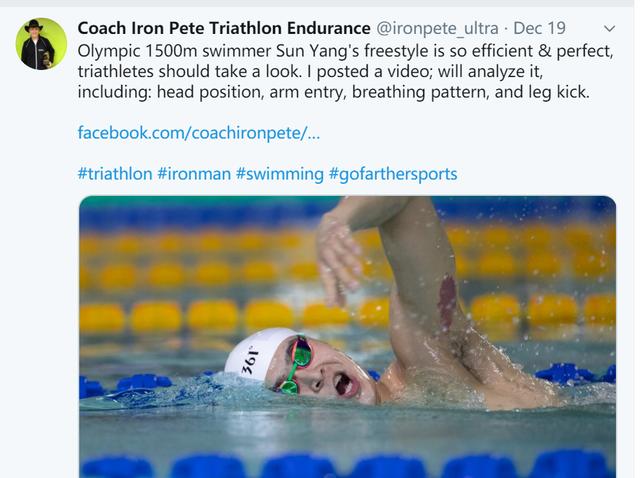Click the @ironpete_ultra handle
Viewport: 640px width, 478px height.
[437, 28]
